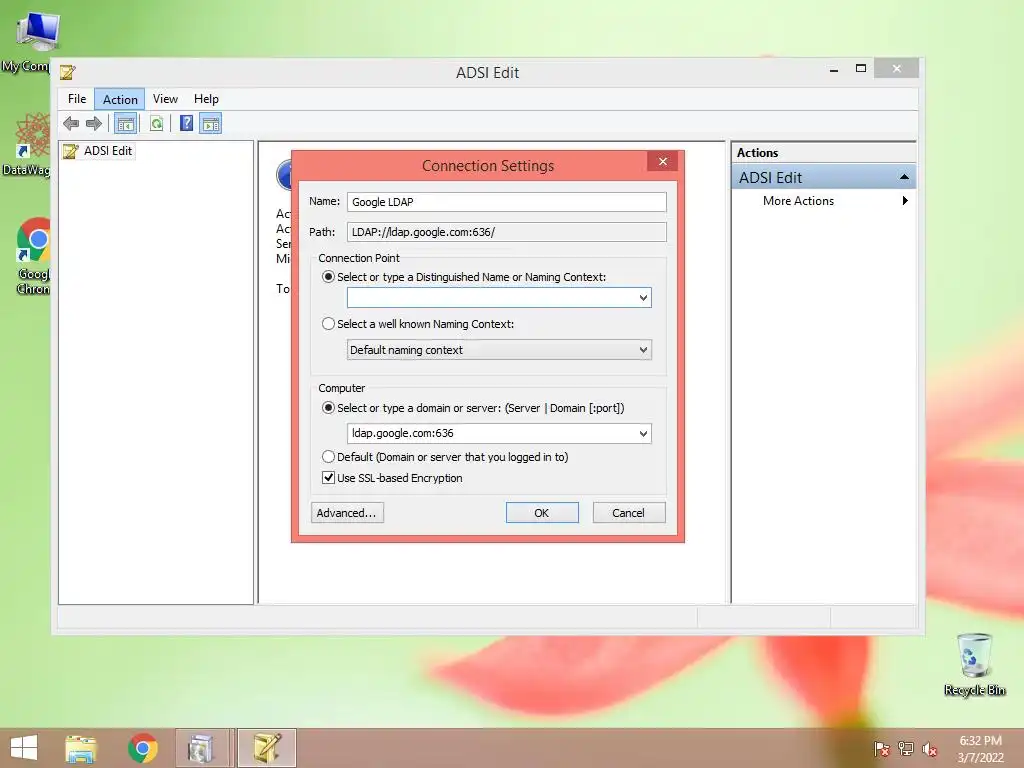1024x768 pixels.
Task: Expand the More Actions submenu arrow
Action: coord(904,200)
